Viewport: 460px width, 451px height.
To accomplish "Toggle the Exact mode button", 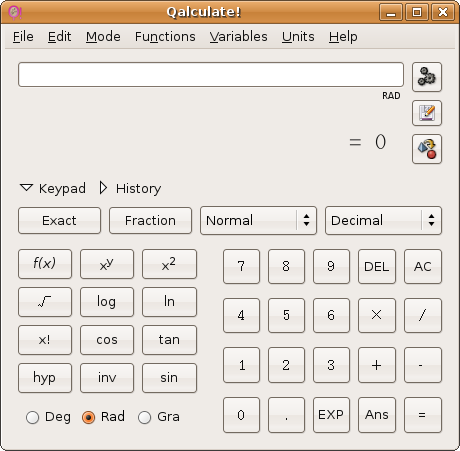I will click(x=59, y=220).
